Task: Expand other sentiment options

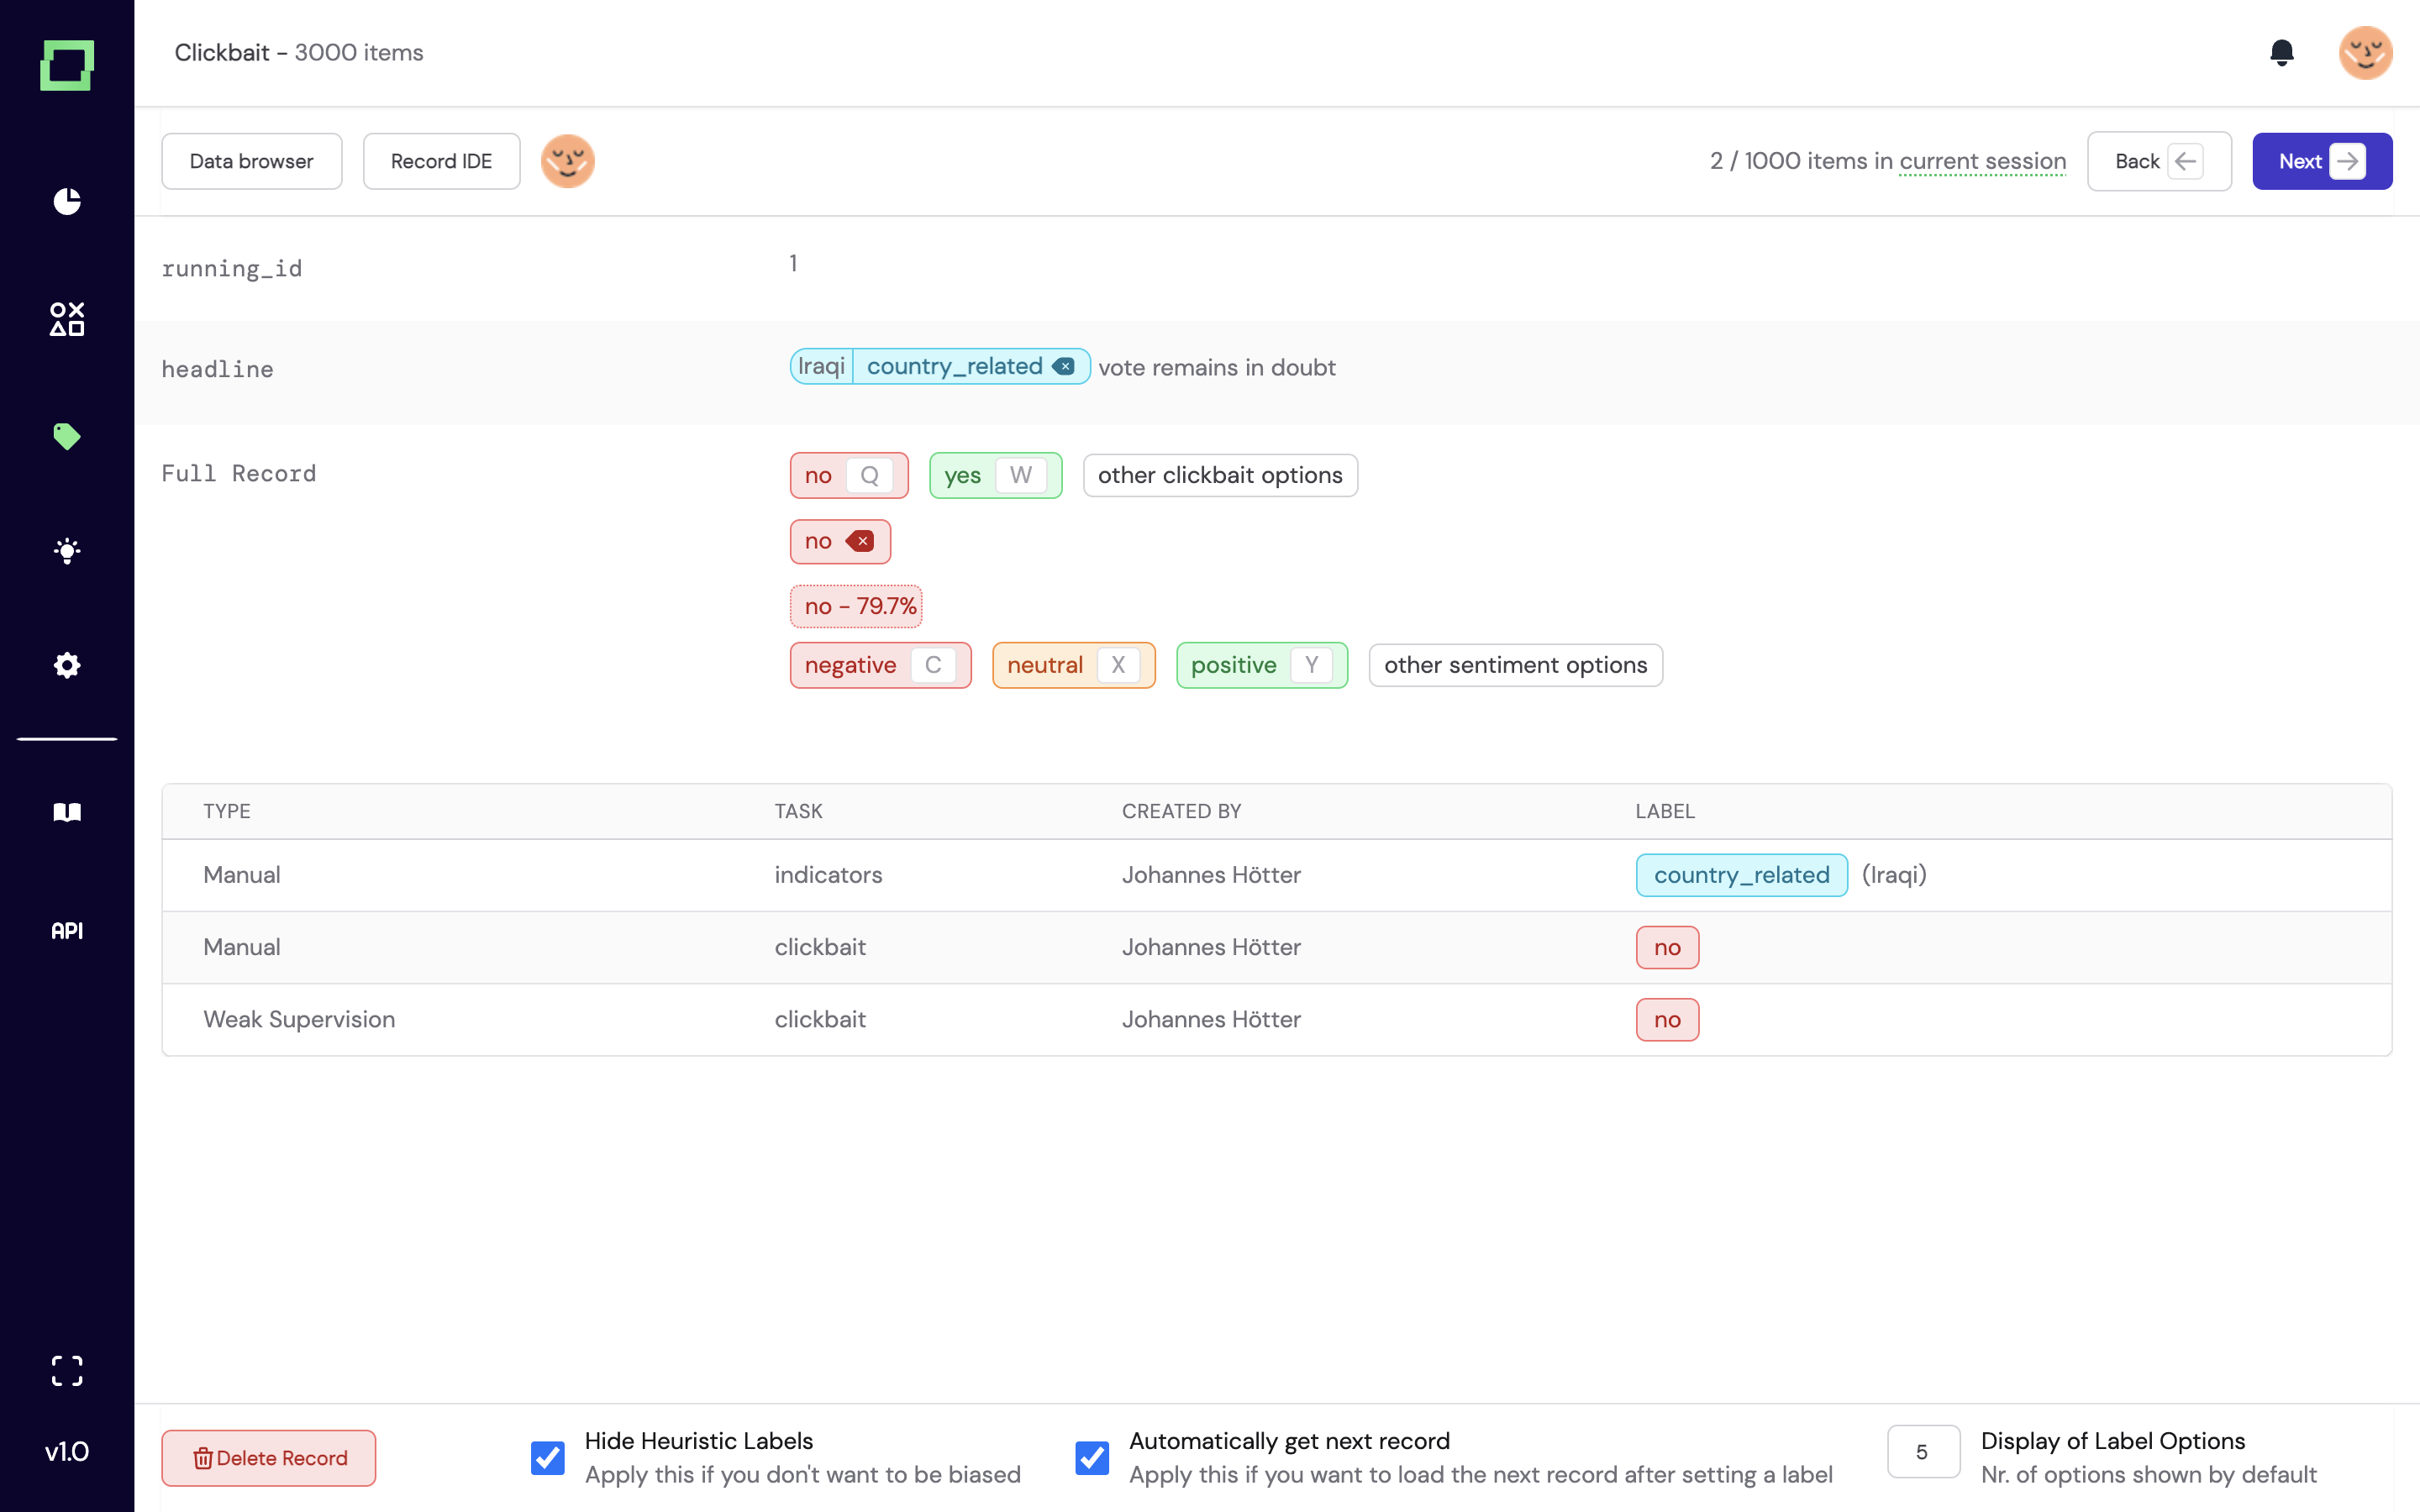Action: pos(1514,665)
